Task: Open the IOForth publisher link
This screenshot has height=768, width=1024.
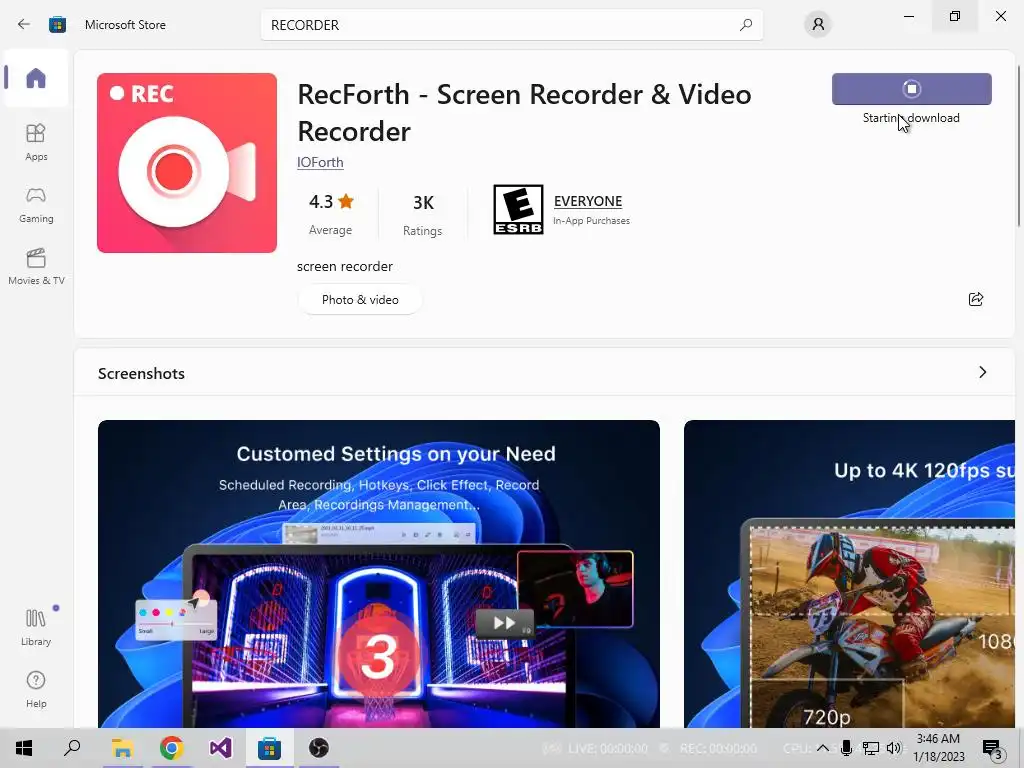Action: point(320,162)
